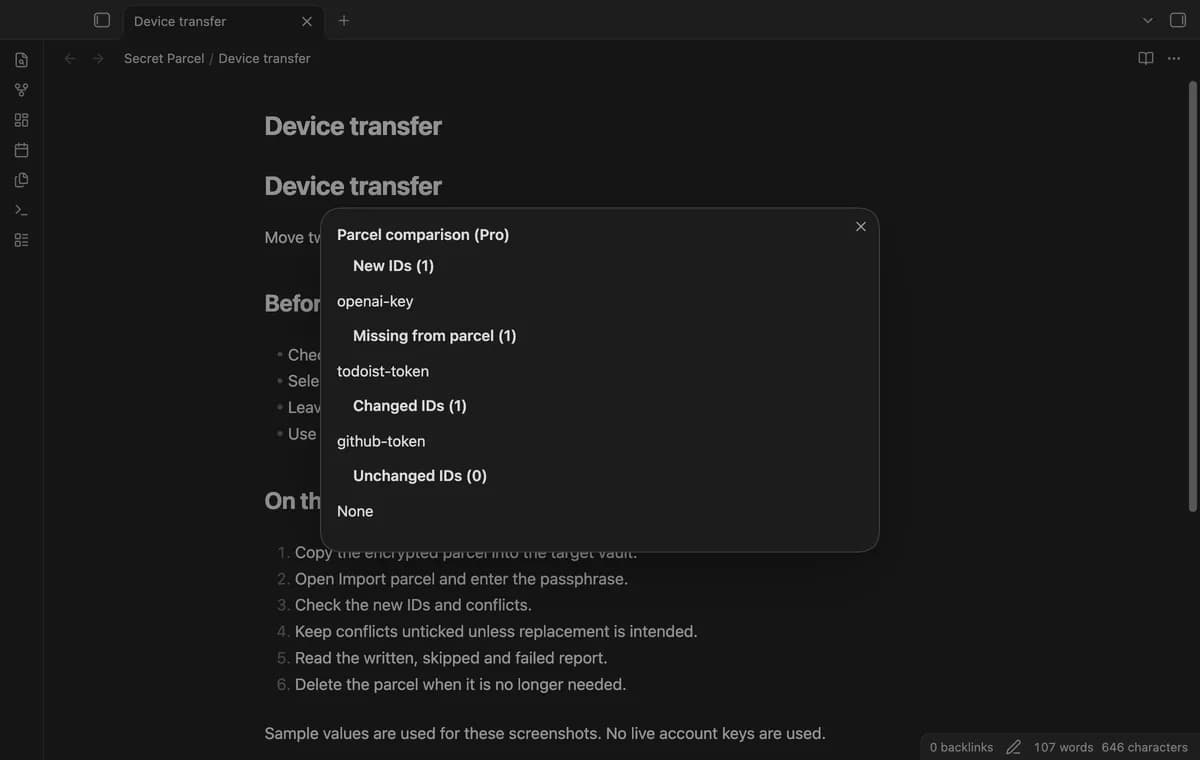This screenshot has width=1200, height=760.
Task: Click the sentence starting "Sample values are used"
Action: pyautogui.click(x=545, y=733)
